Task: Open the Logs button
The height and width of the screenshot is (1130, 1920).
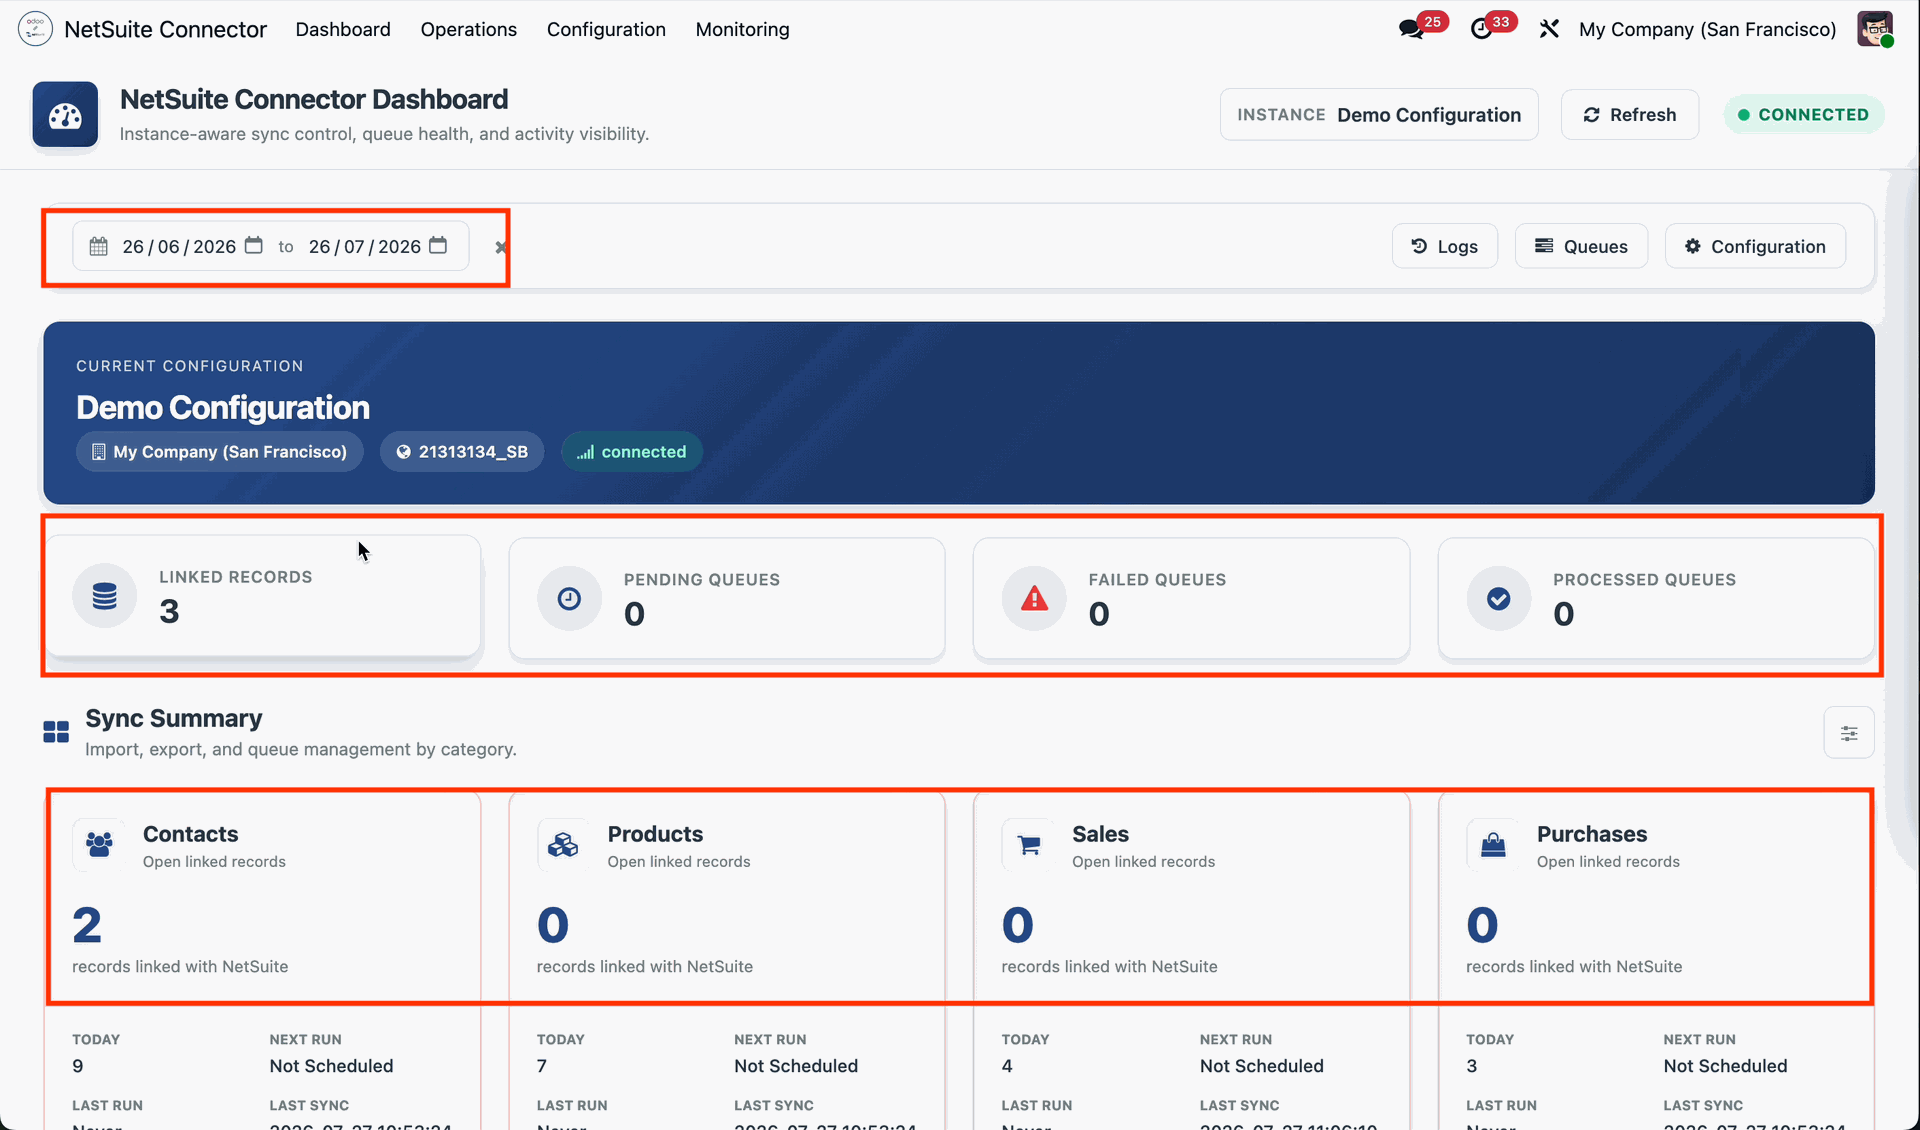Action: pyautogui.click(x=1445, y=246)
